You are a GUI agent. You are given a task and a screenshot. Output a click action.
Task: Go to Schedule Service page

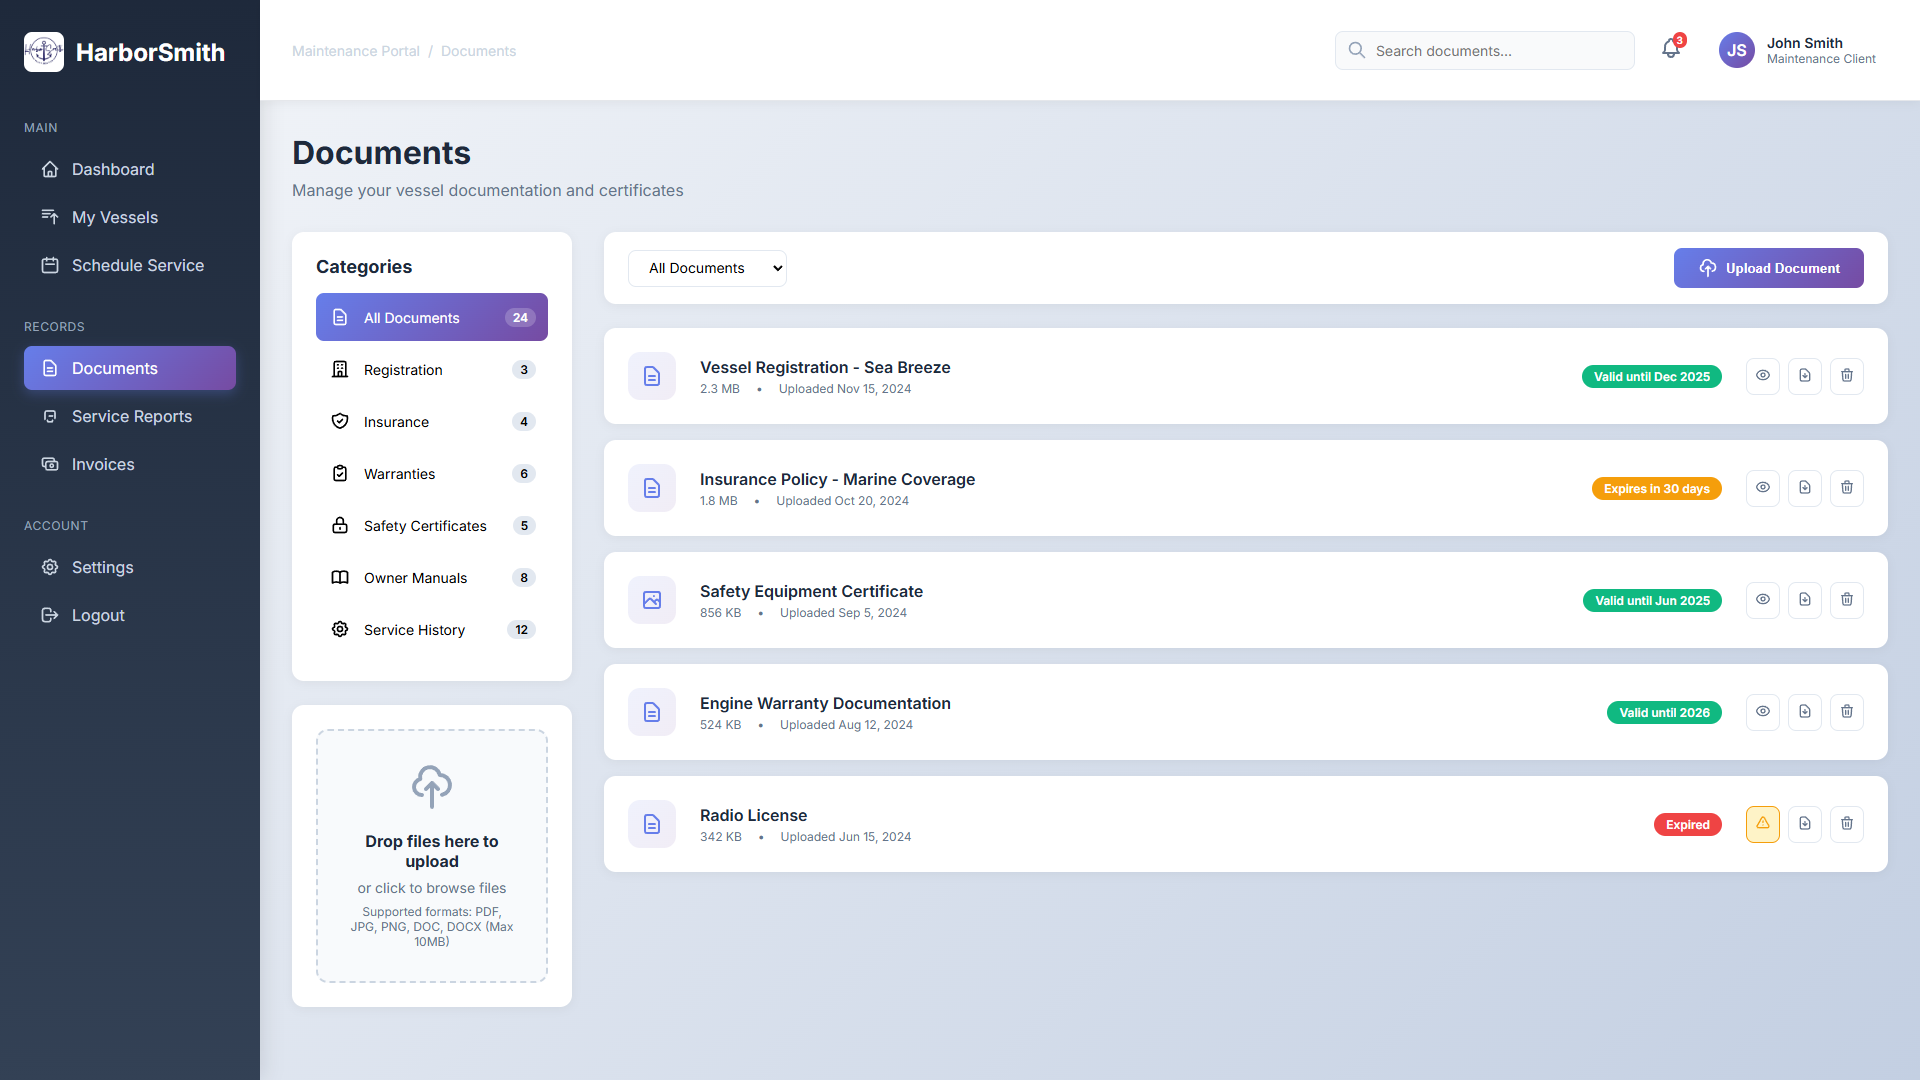[x=137, y=265]
